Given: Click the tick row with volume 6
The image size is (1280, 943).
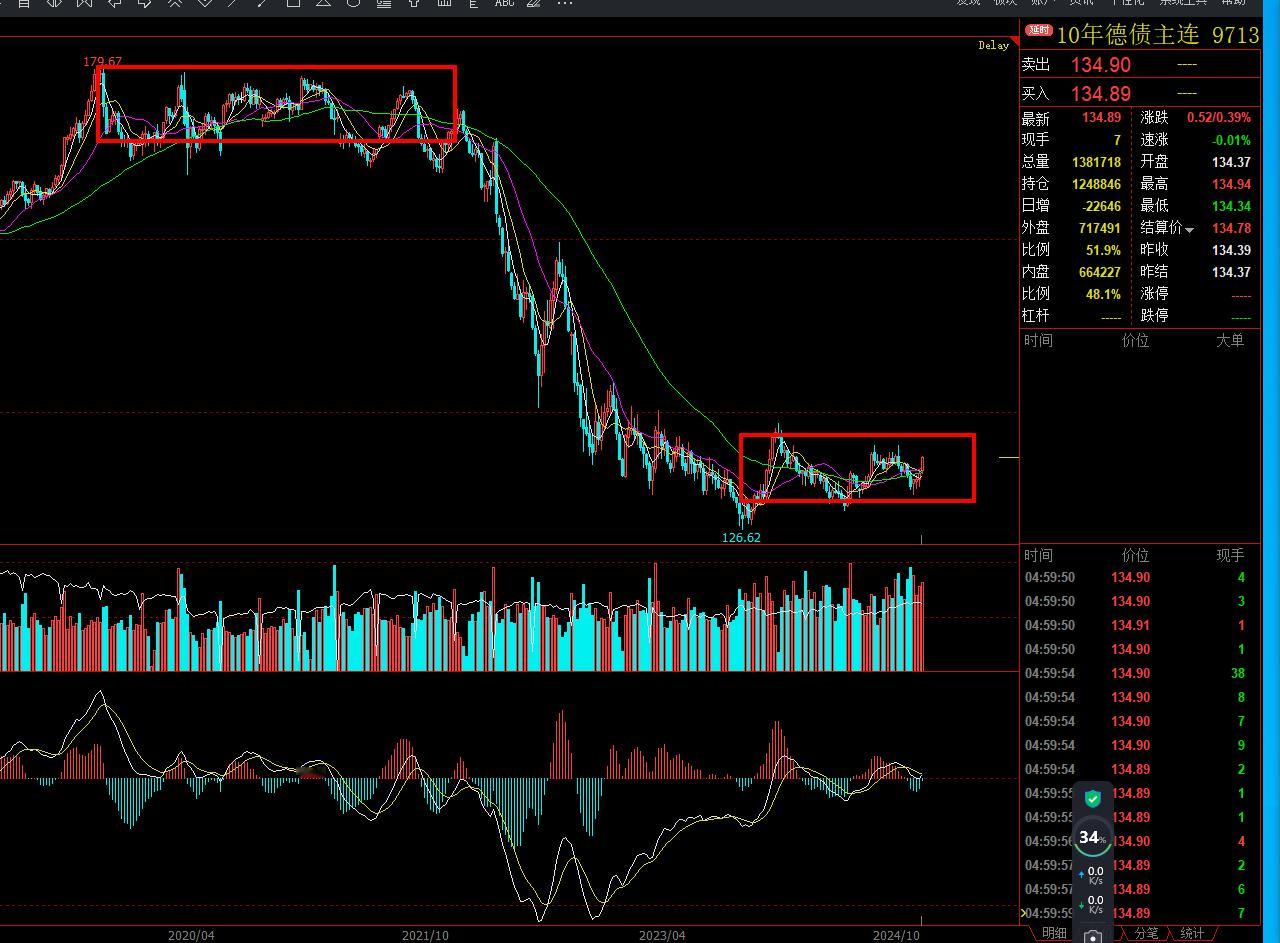Looking at the screenshot, I should [1139, 889].
